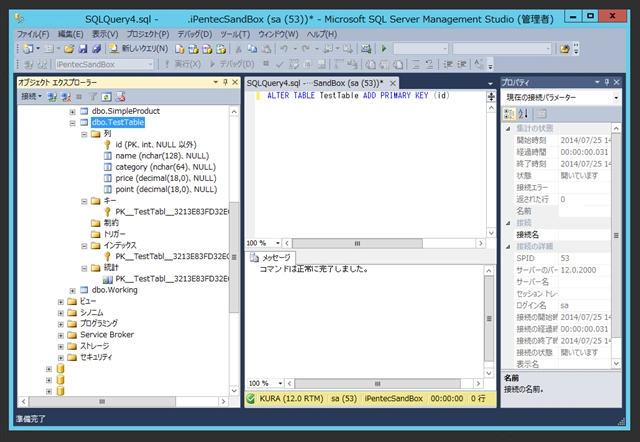640x442 pixels.
Task: Click the デバッグ(D) debug button
Action: pos(232,64)
